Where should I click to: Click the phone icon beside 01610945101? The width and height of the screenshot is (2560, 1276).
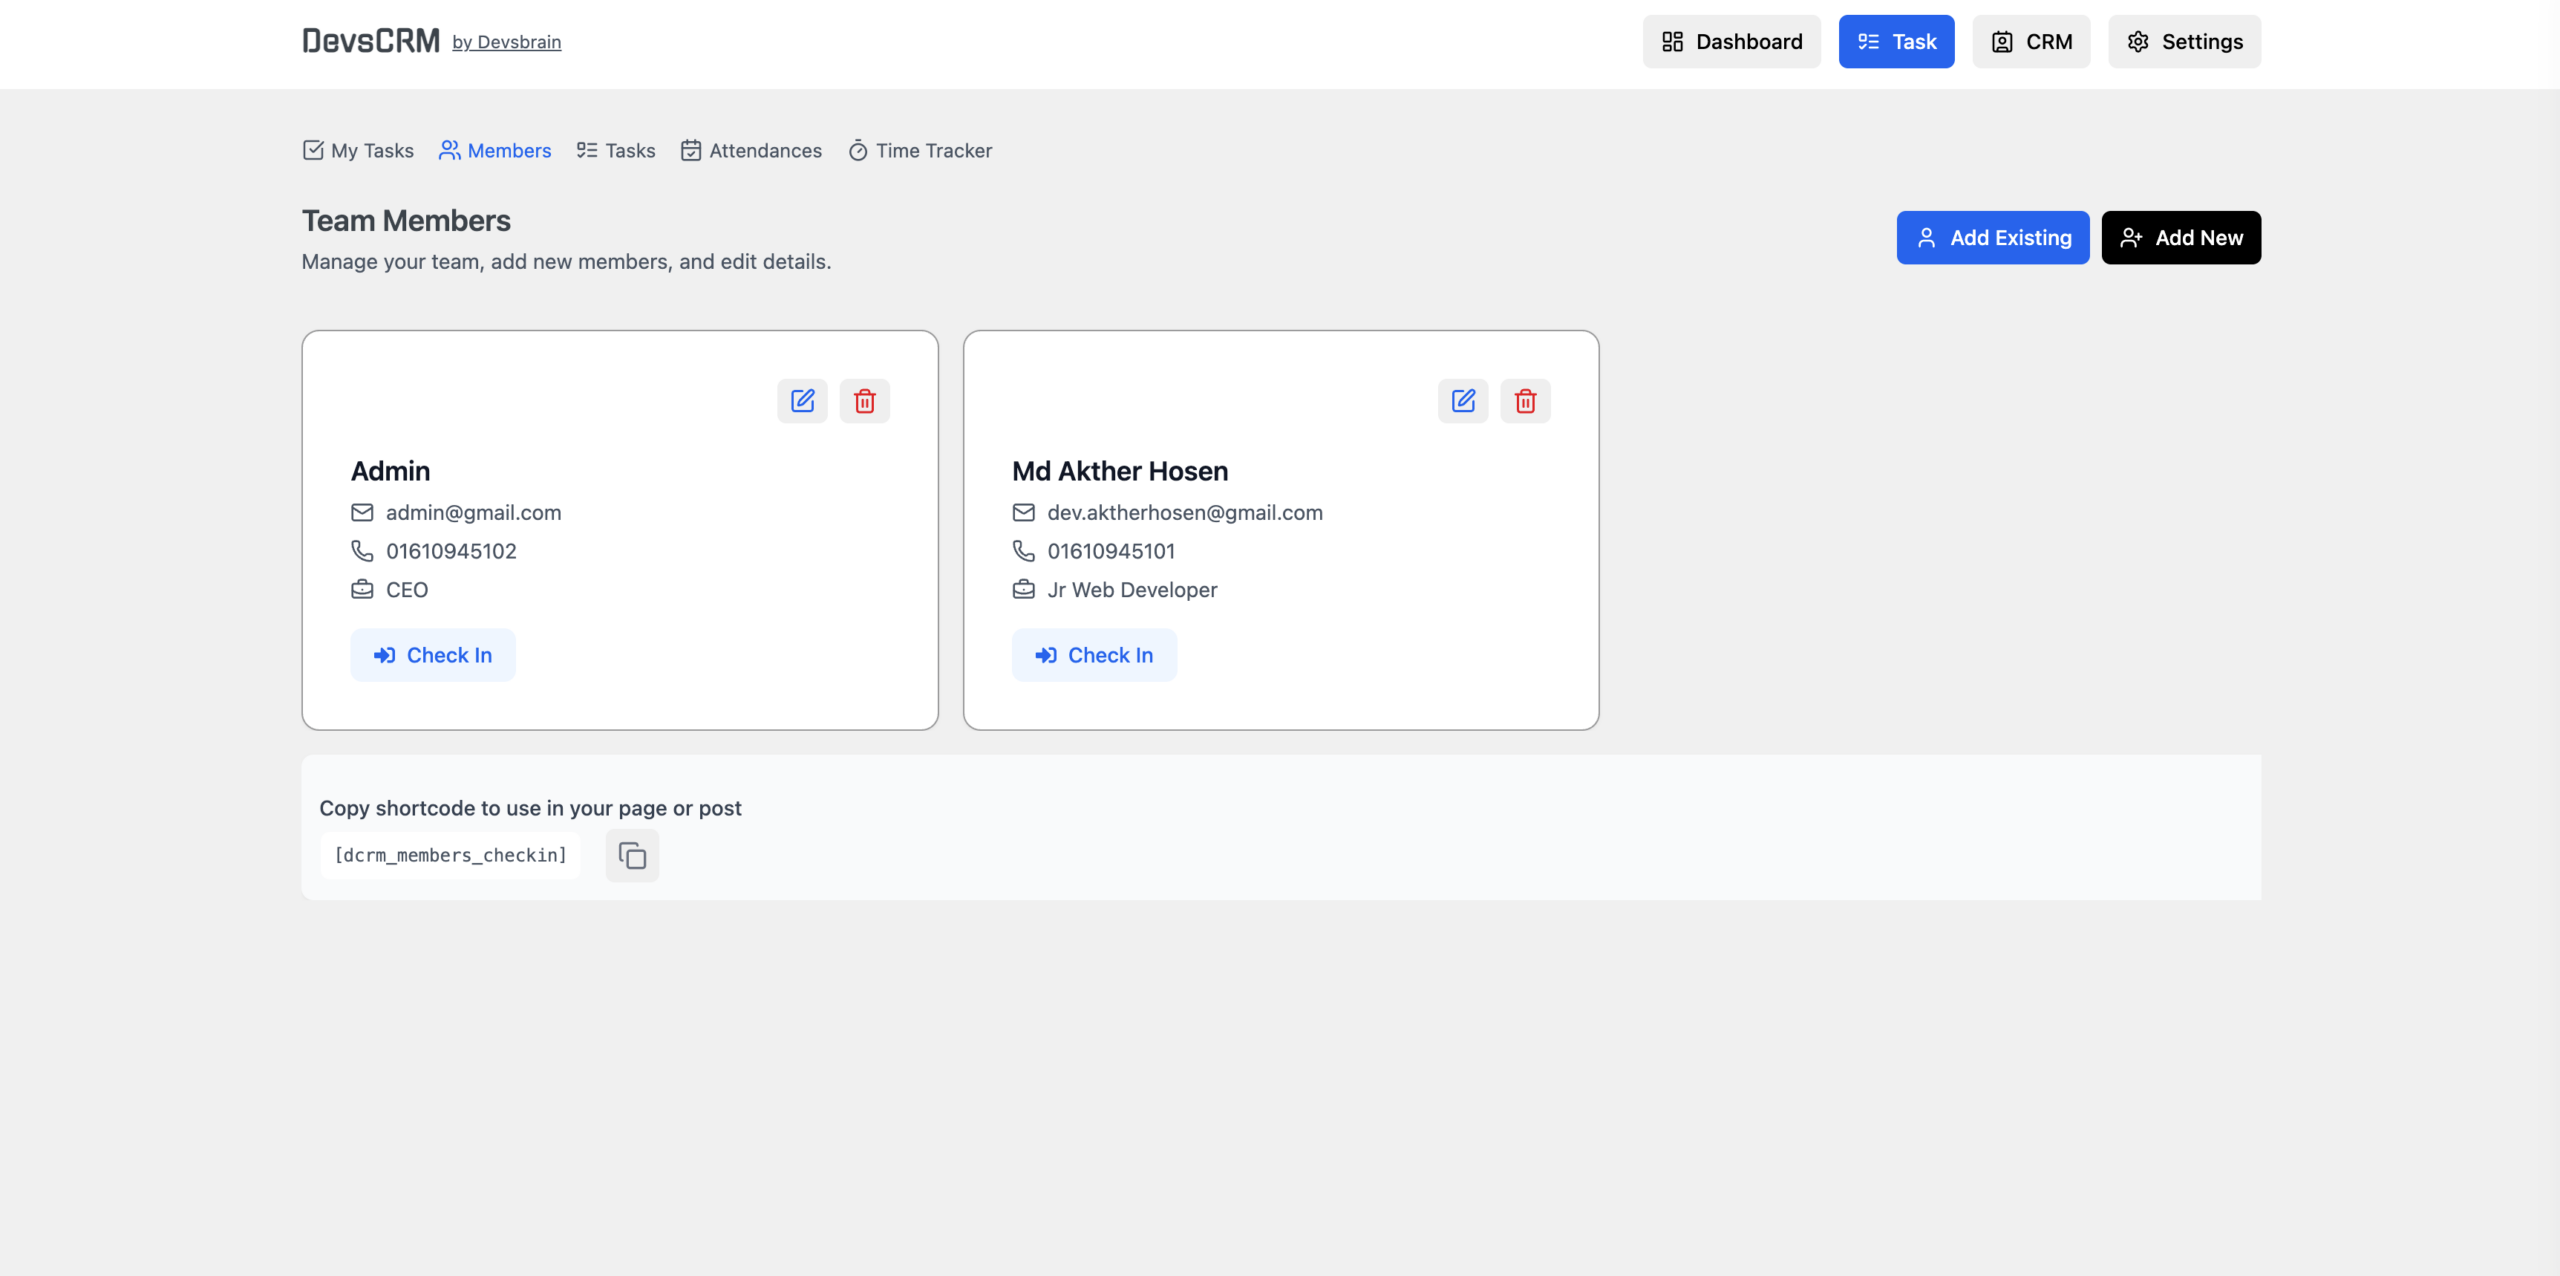click(1023, 551)
